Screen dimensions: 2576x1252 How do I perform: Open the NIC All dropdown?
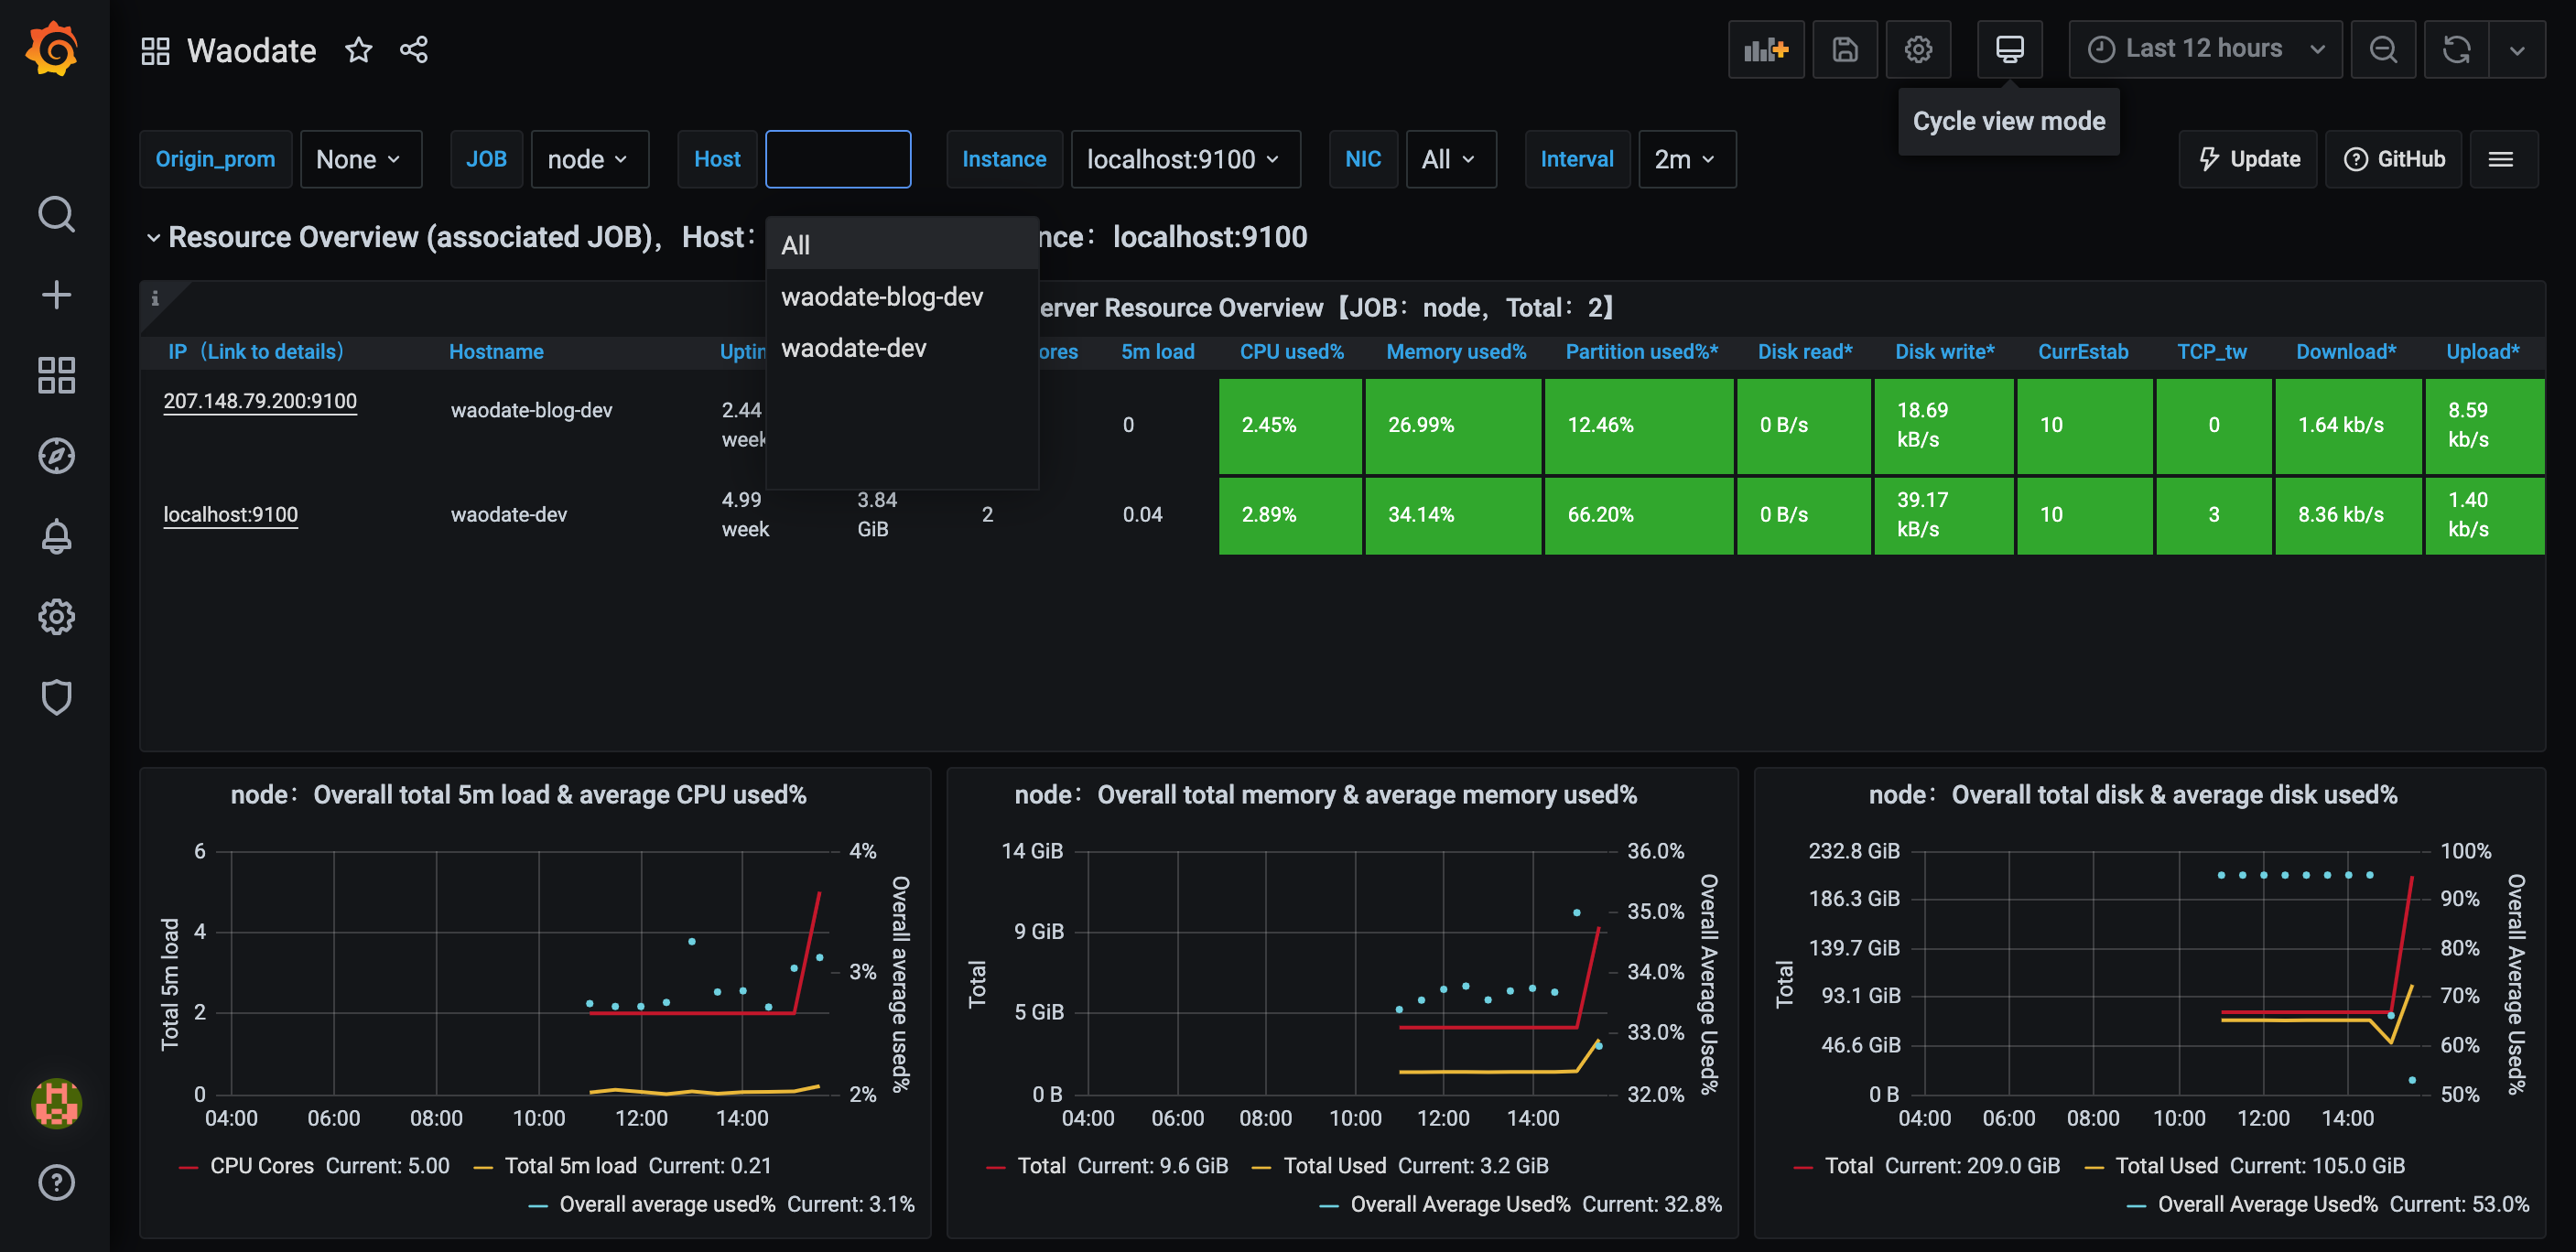[x=1450, y=158]
